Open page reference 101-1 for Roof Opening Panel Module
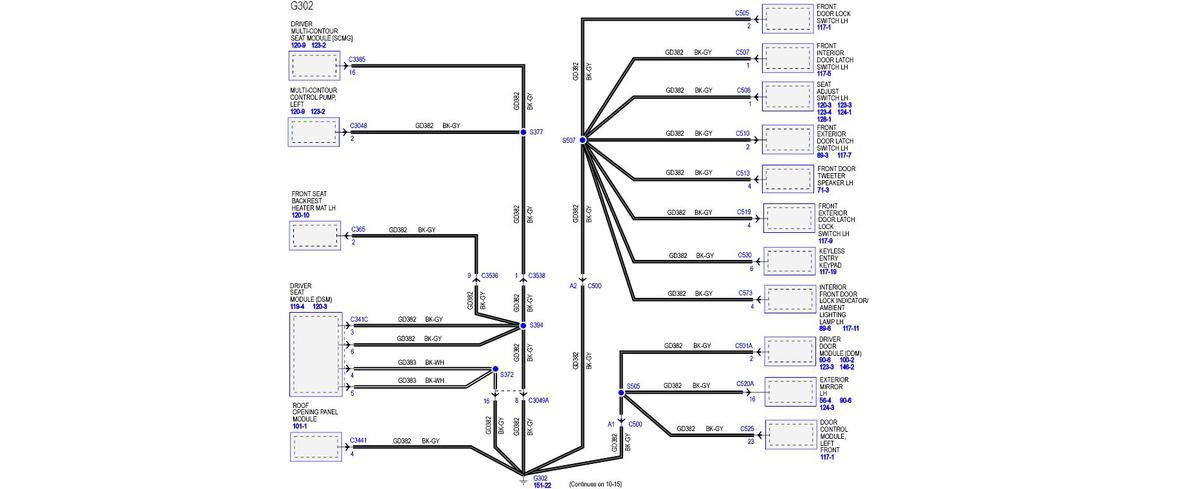1200x489 pixels. click(299, 426)
